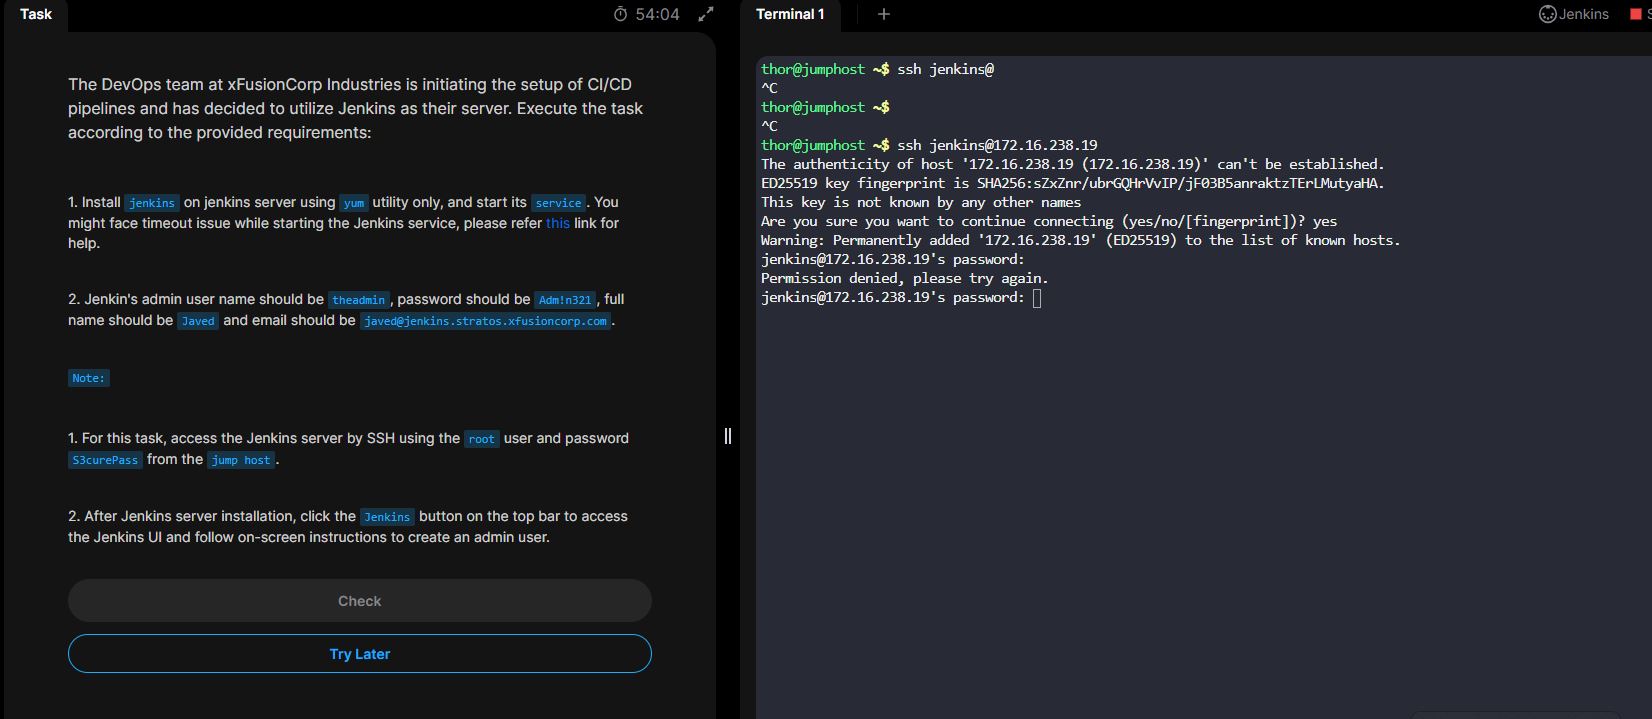Image resolution: width=1652 pixels, height=719 pixels.
Task: Click the red stop icon at top right
Action: (x=1636, y=14)
